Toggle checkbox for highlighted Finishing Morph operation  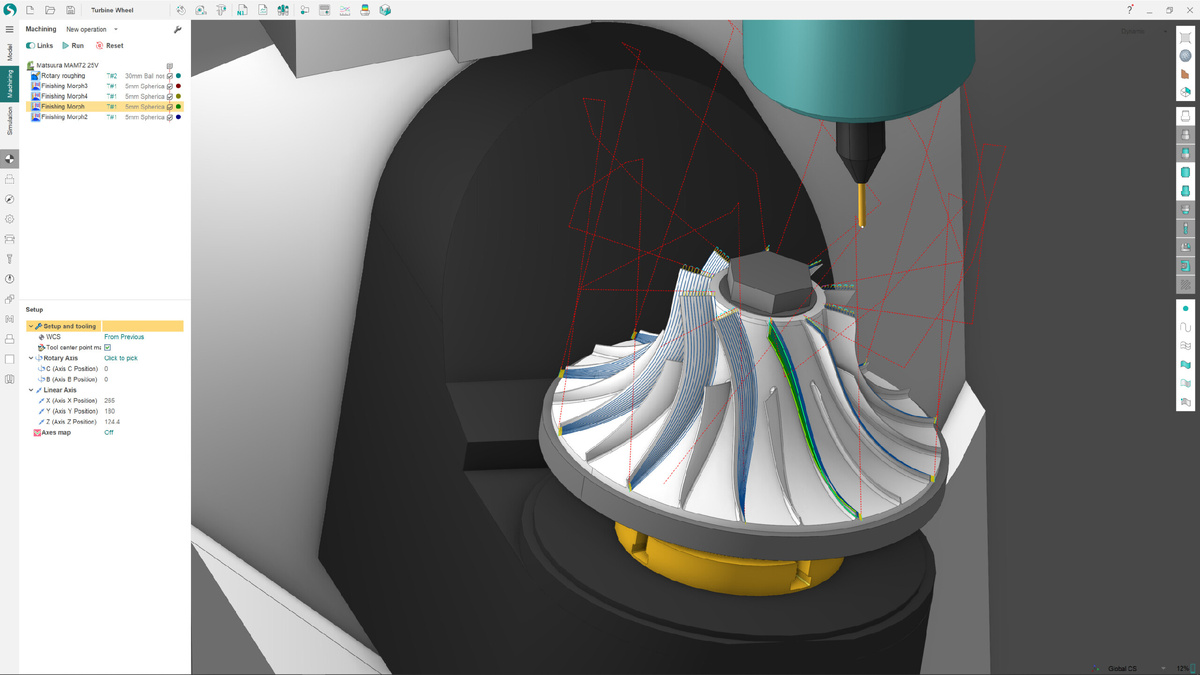tap(170, 107)
